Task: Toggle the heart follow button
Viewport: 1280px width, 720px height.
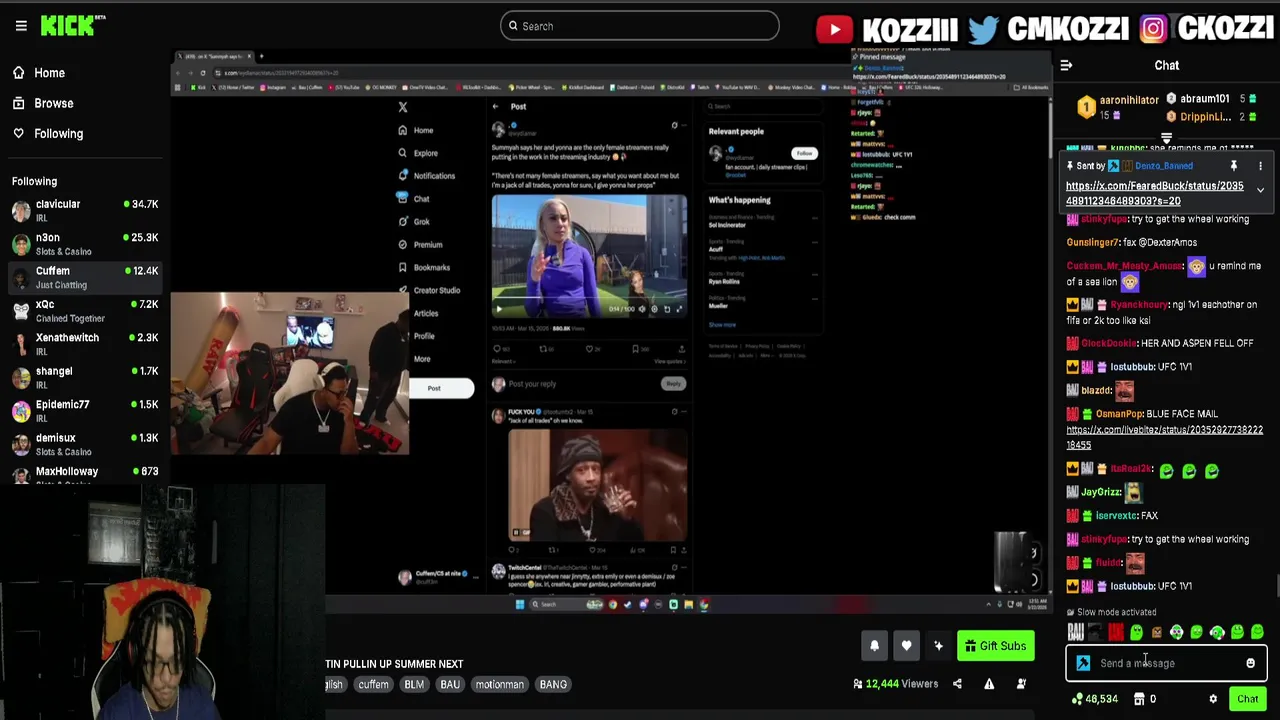Action: (906, 646)
